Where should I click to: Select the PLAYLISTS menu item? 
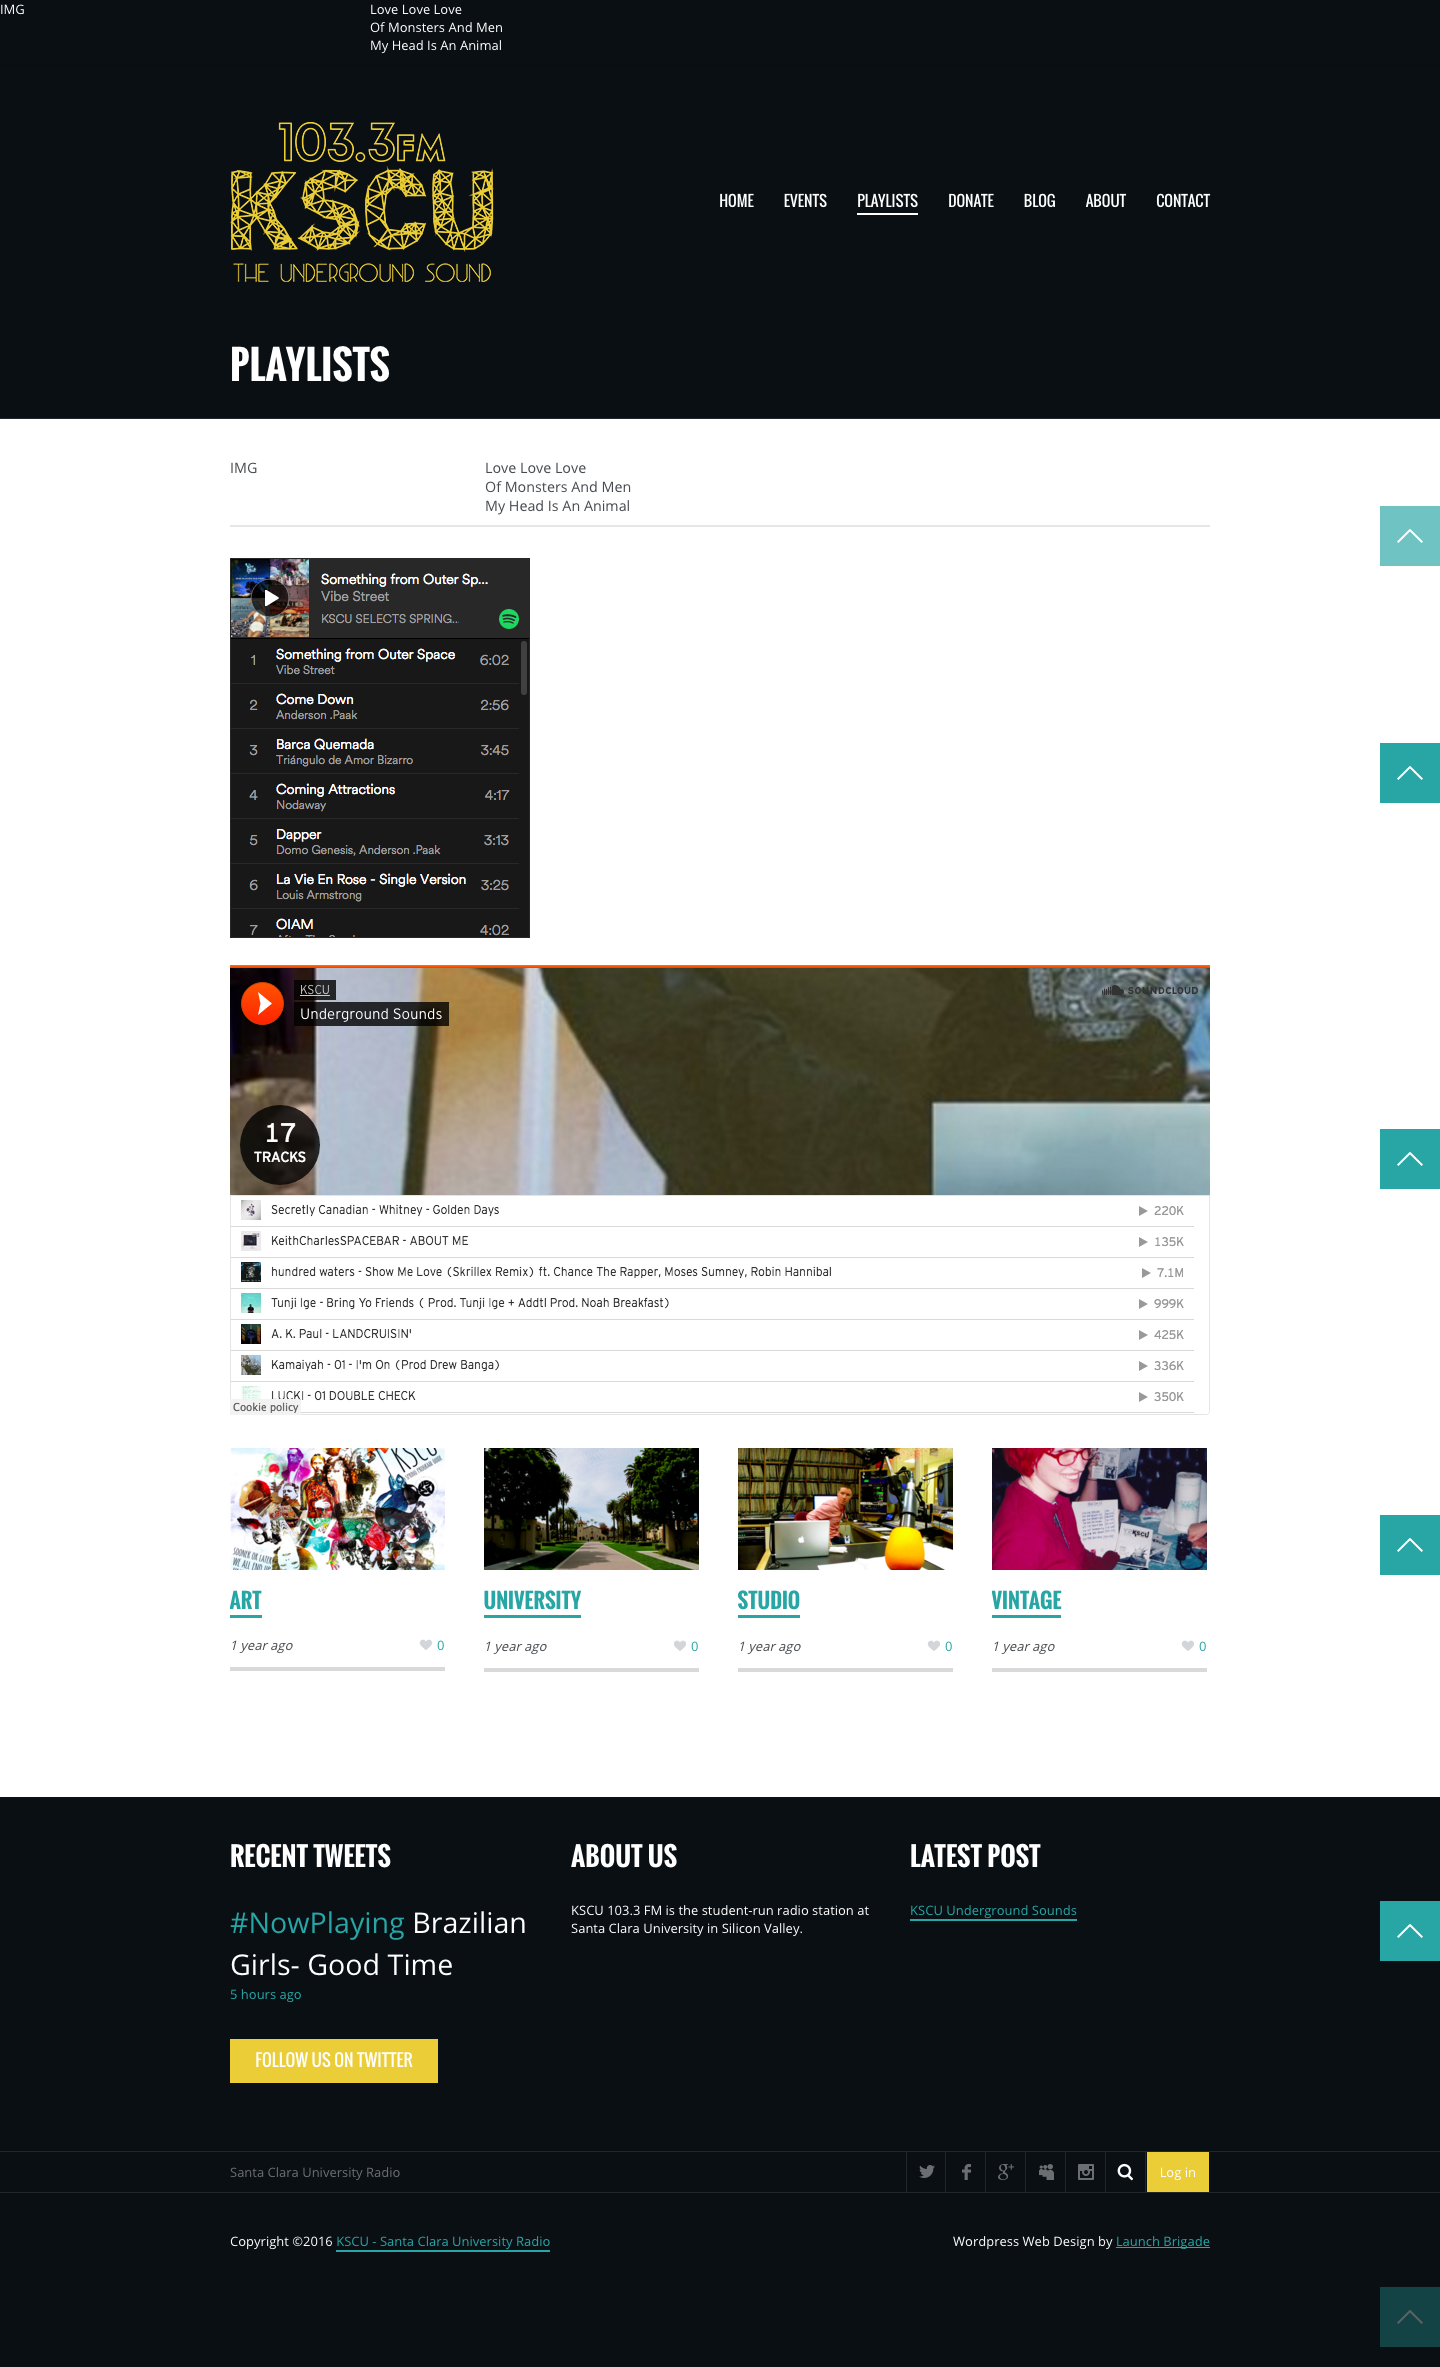[887, 201]
